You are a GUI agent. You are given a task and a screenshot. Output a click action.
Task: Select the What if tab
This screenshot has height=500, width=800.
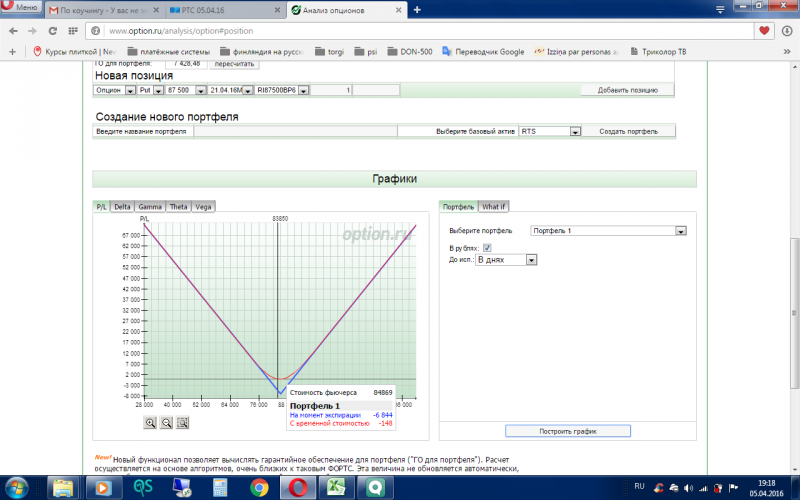(x=493, y=207)
